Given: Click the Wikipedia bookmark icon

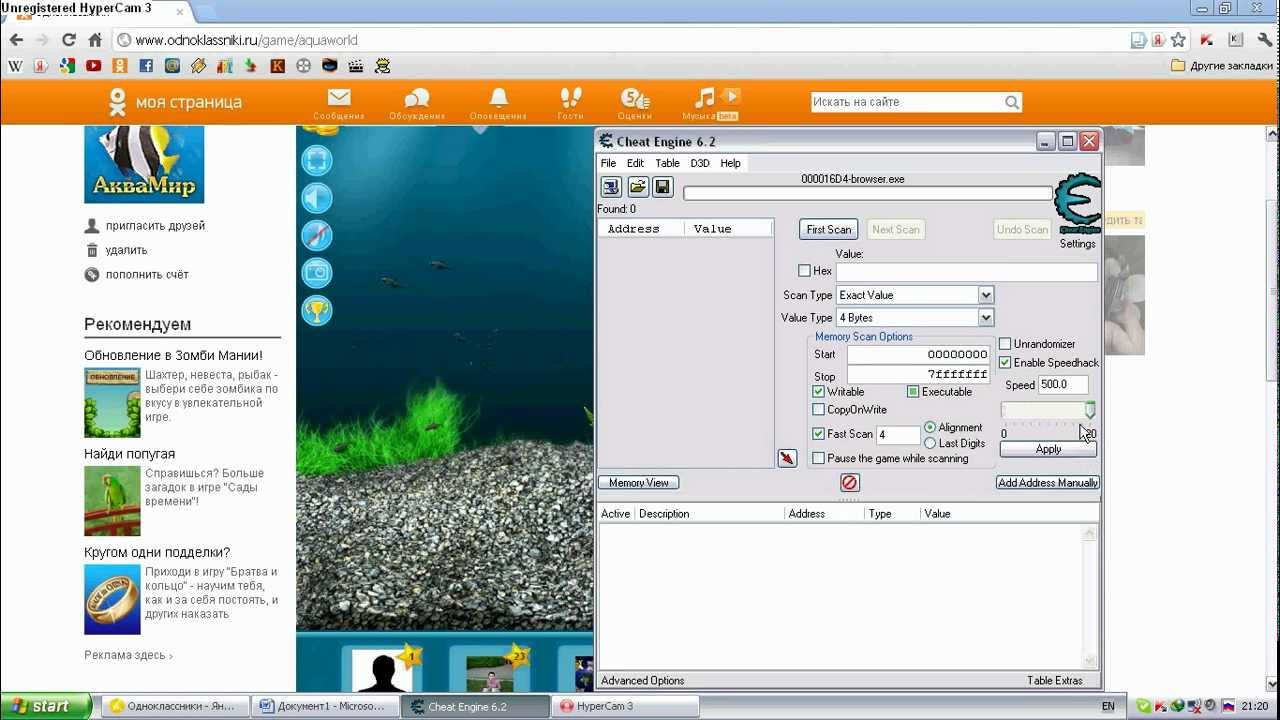Looking at the screenshot, I should click(15, 66).
